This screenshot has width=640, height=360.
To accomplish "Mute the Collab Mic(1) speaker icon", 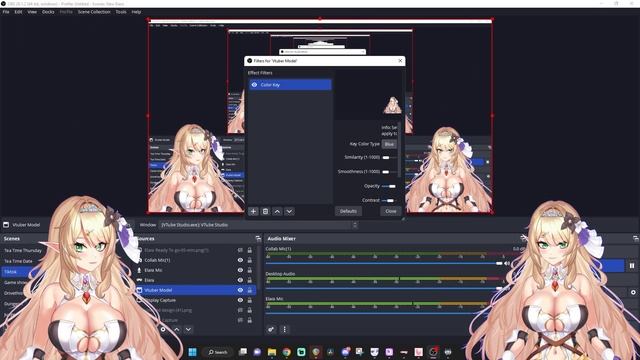I will pos(507,264).
